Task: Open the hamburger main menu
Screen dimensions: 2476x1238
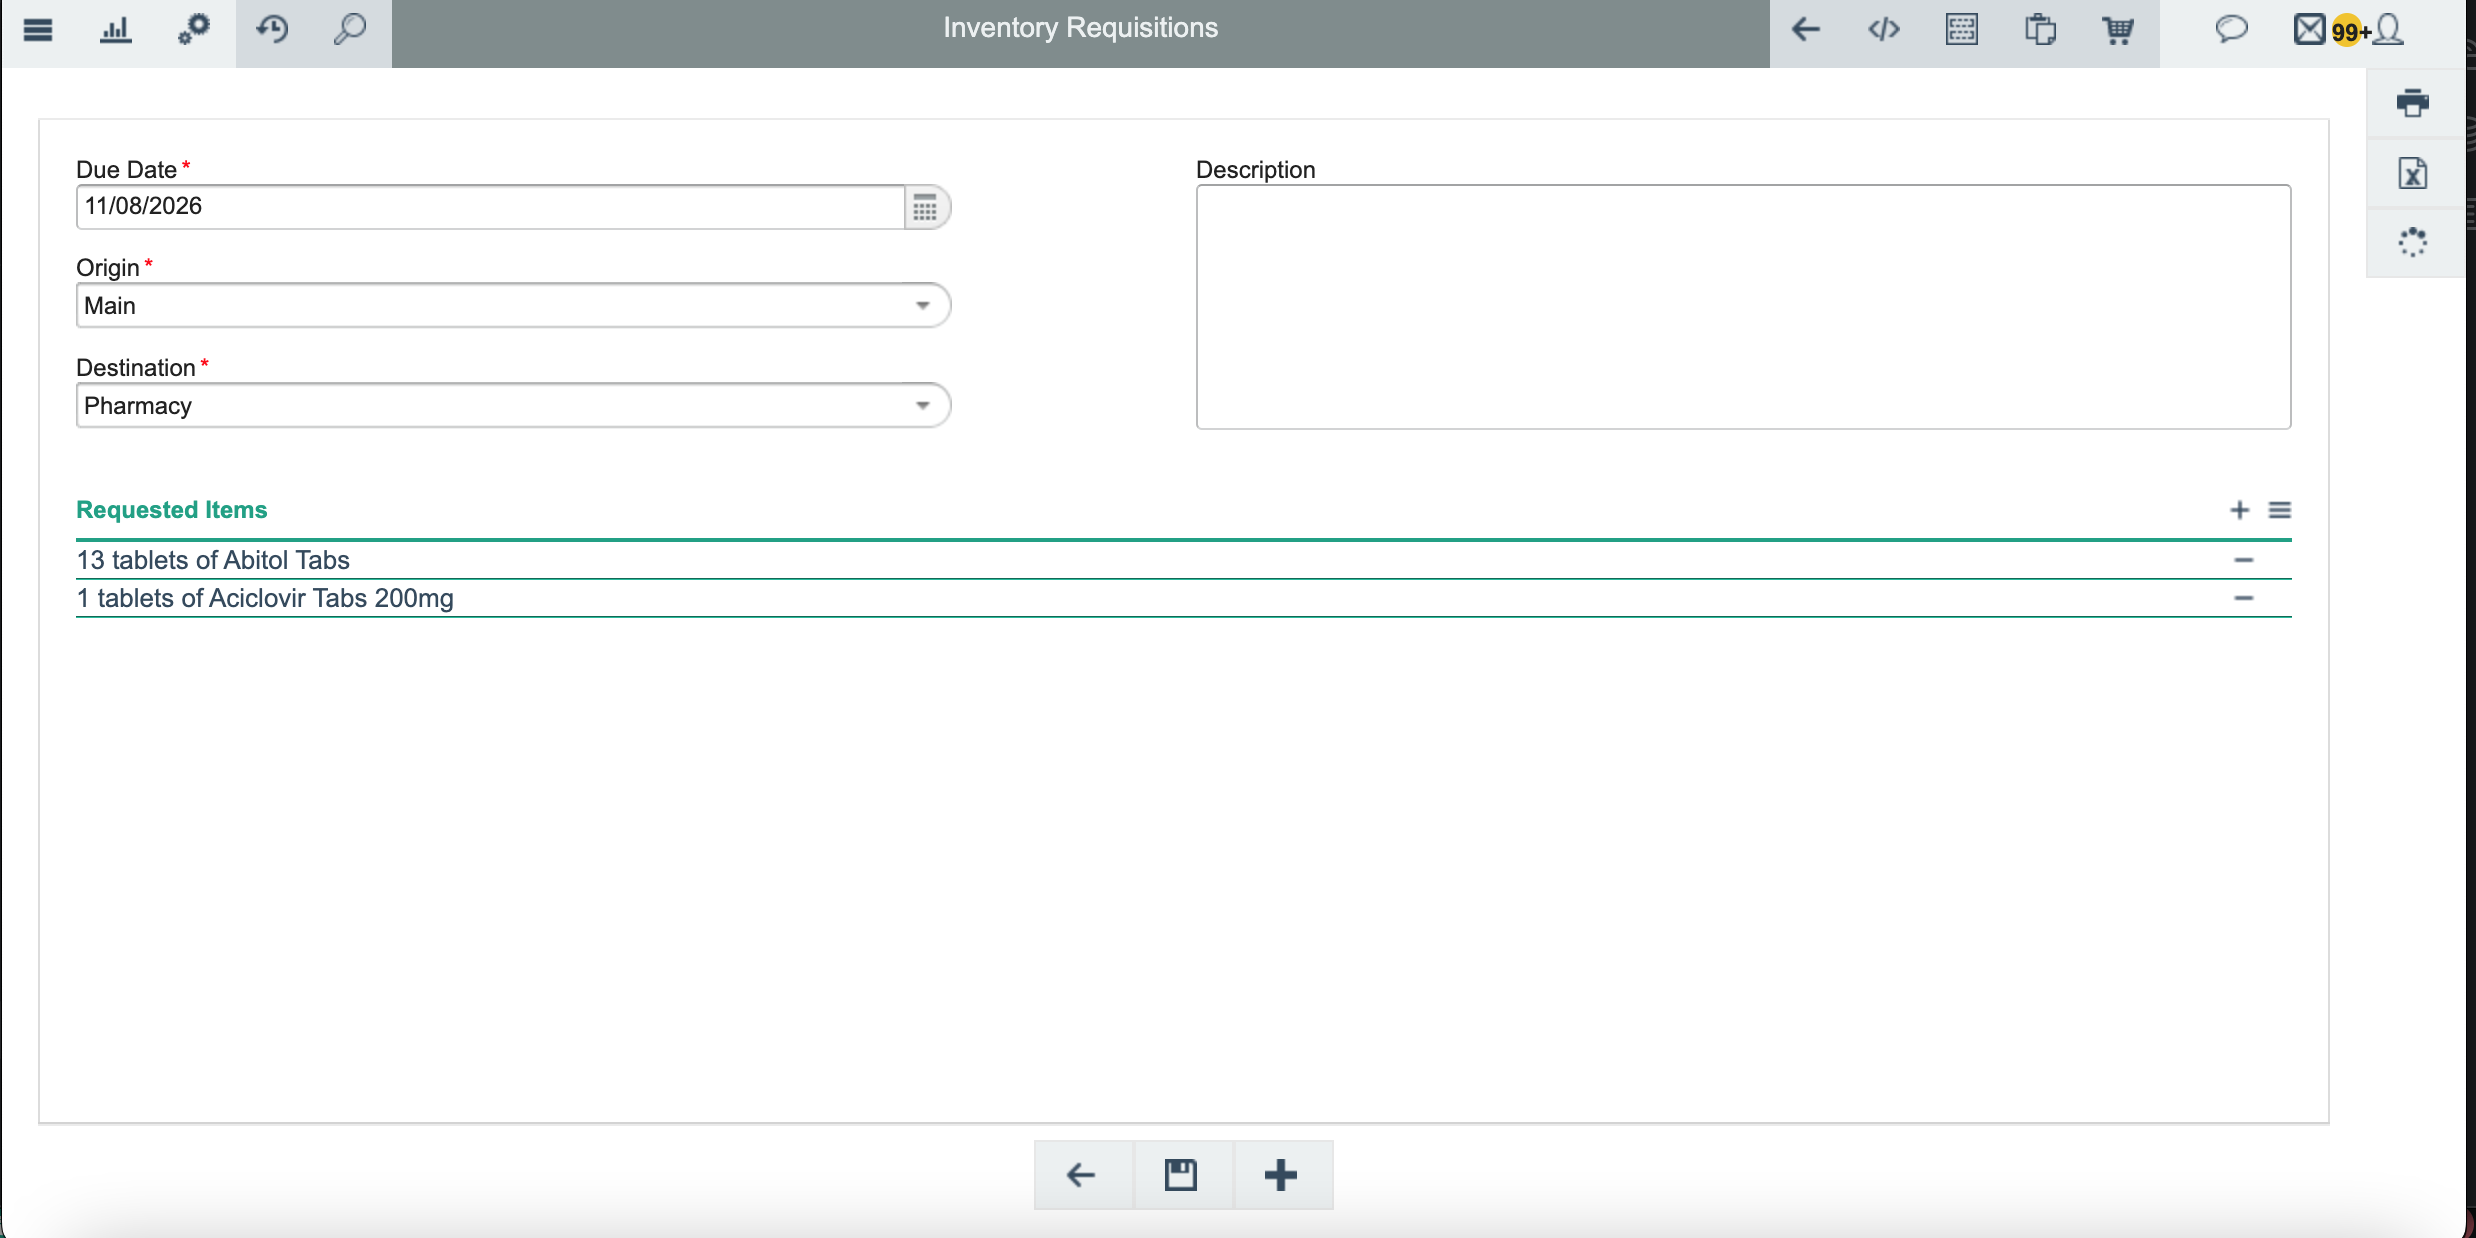Action: pos(38,30)
